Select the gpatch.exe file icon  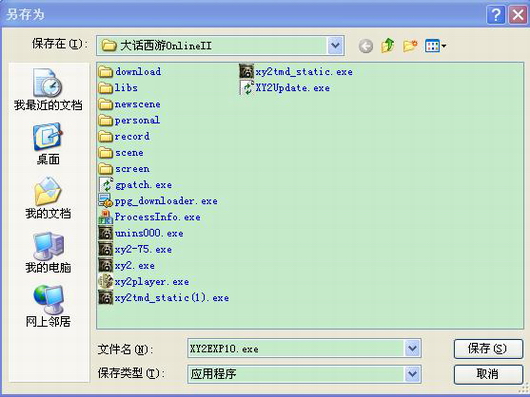click(x=105, y=185)
